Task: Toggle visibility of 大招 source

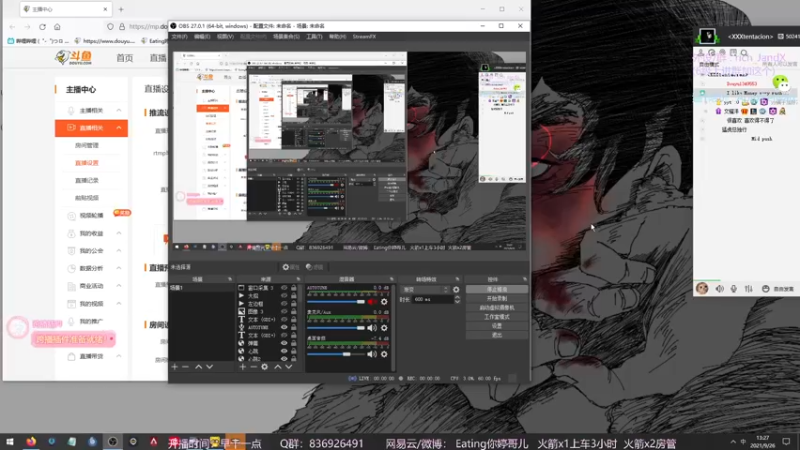Action: [284, 295]
